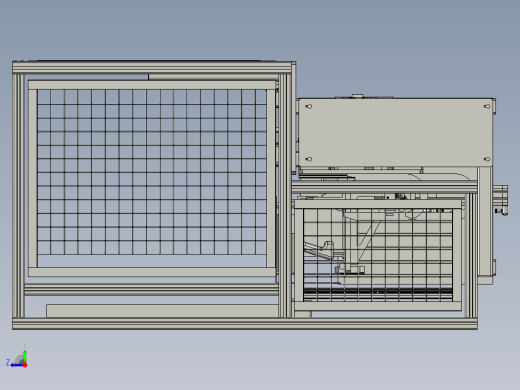Pick the bottom-left keyhole slot on cover plate

click(x=309, y=159)
